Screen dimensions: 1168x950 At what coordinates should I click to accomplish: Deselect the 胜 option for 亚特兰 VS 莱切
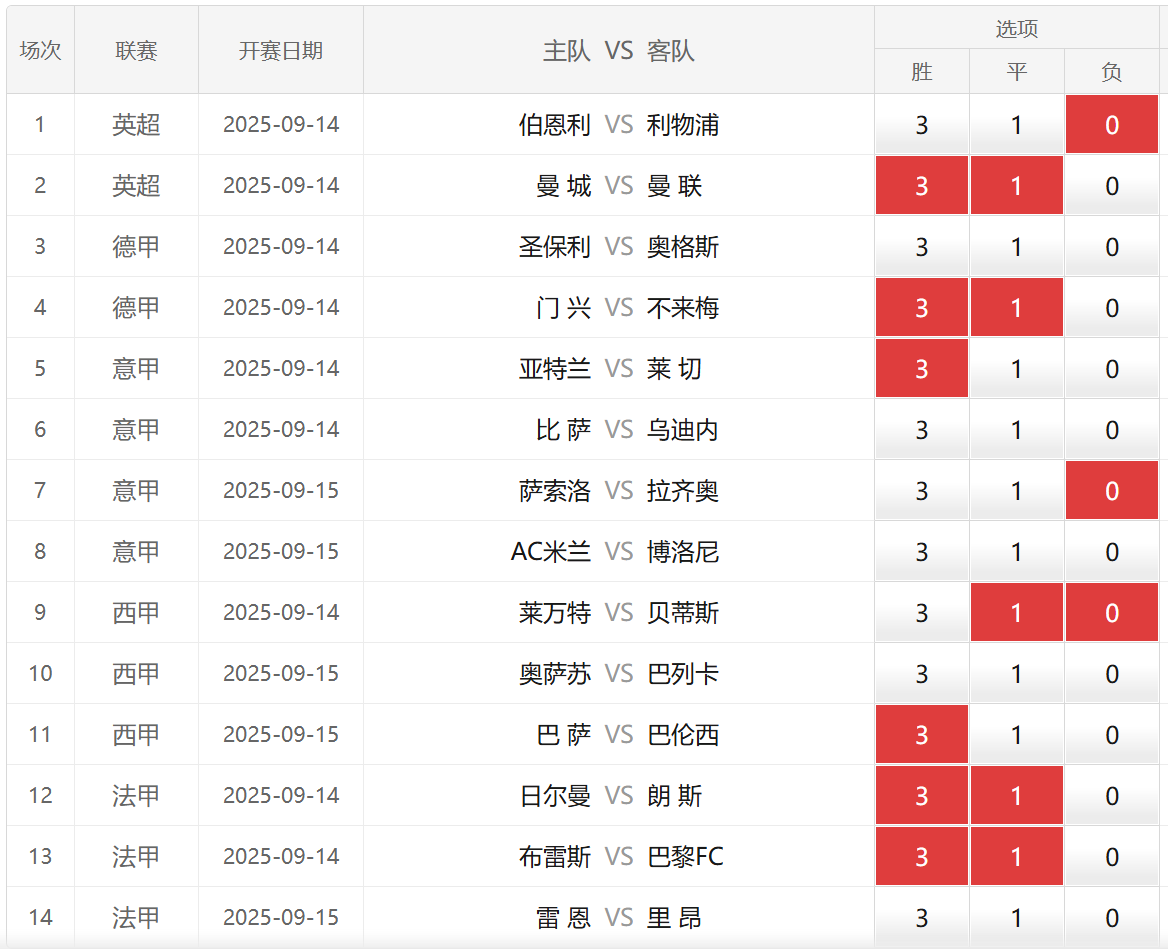(x=921, y=369)
